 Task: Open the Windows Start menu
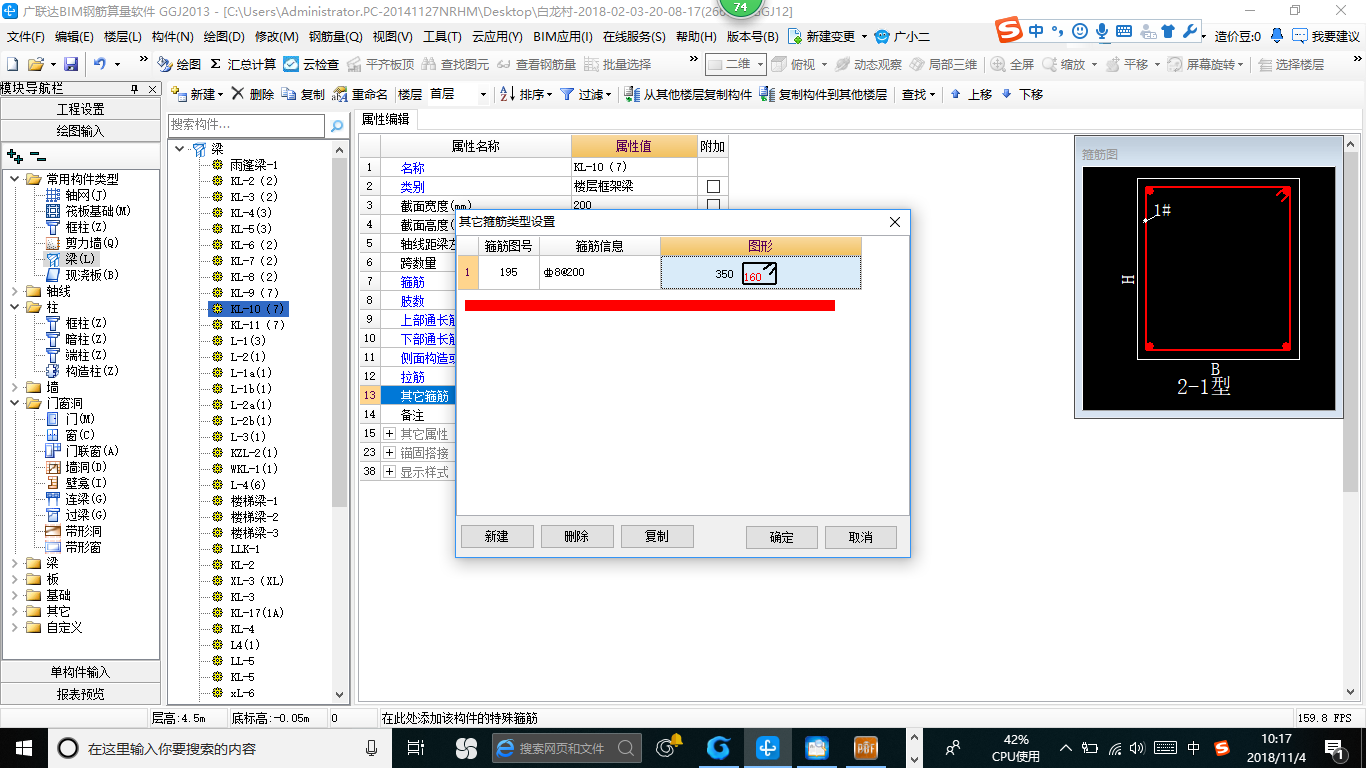tap(23, 747)
